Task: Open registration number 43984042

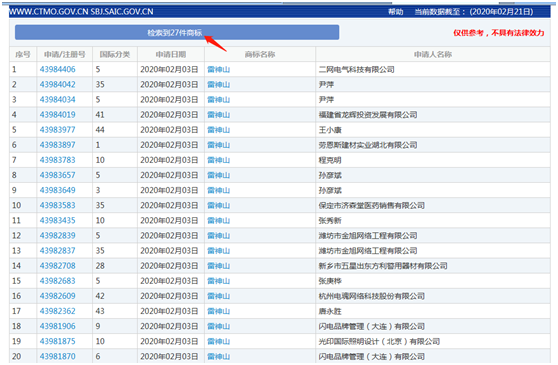Action: 58,85
